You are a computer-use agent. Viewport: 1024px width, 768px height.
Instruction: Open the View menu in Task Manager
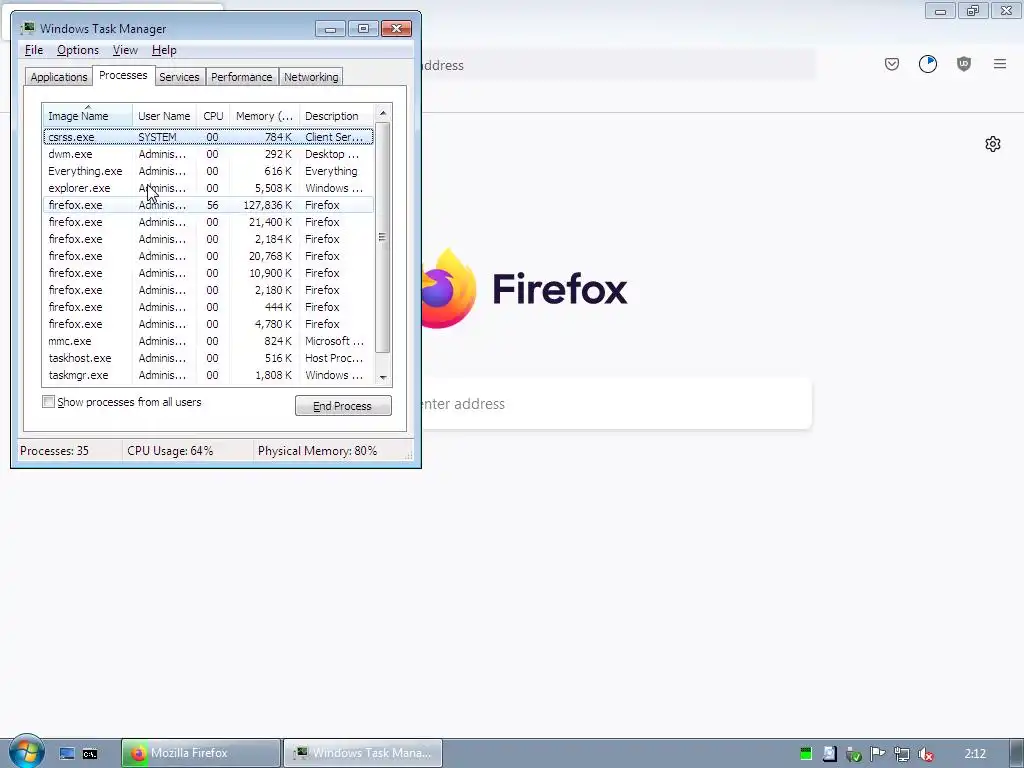[x=125, y=50]
